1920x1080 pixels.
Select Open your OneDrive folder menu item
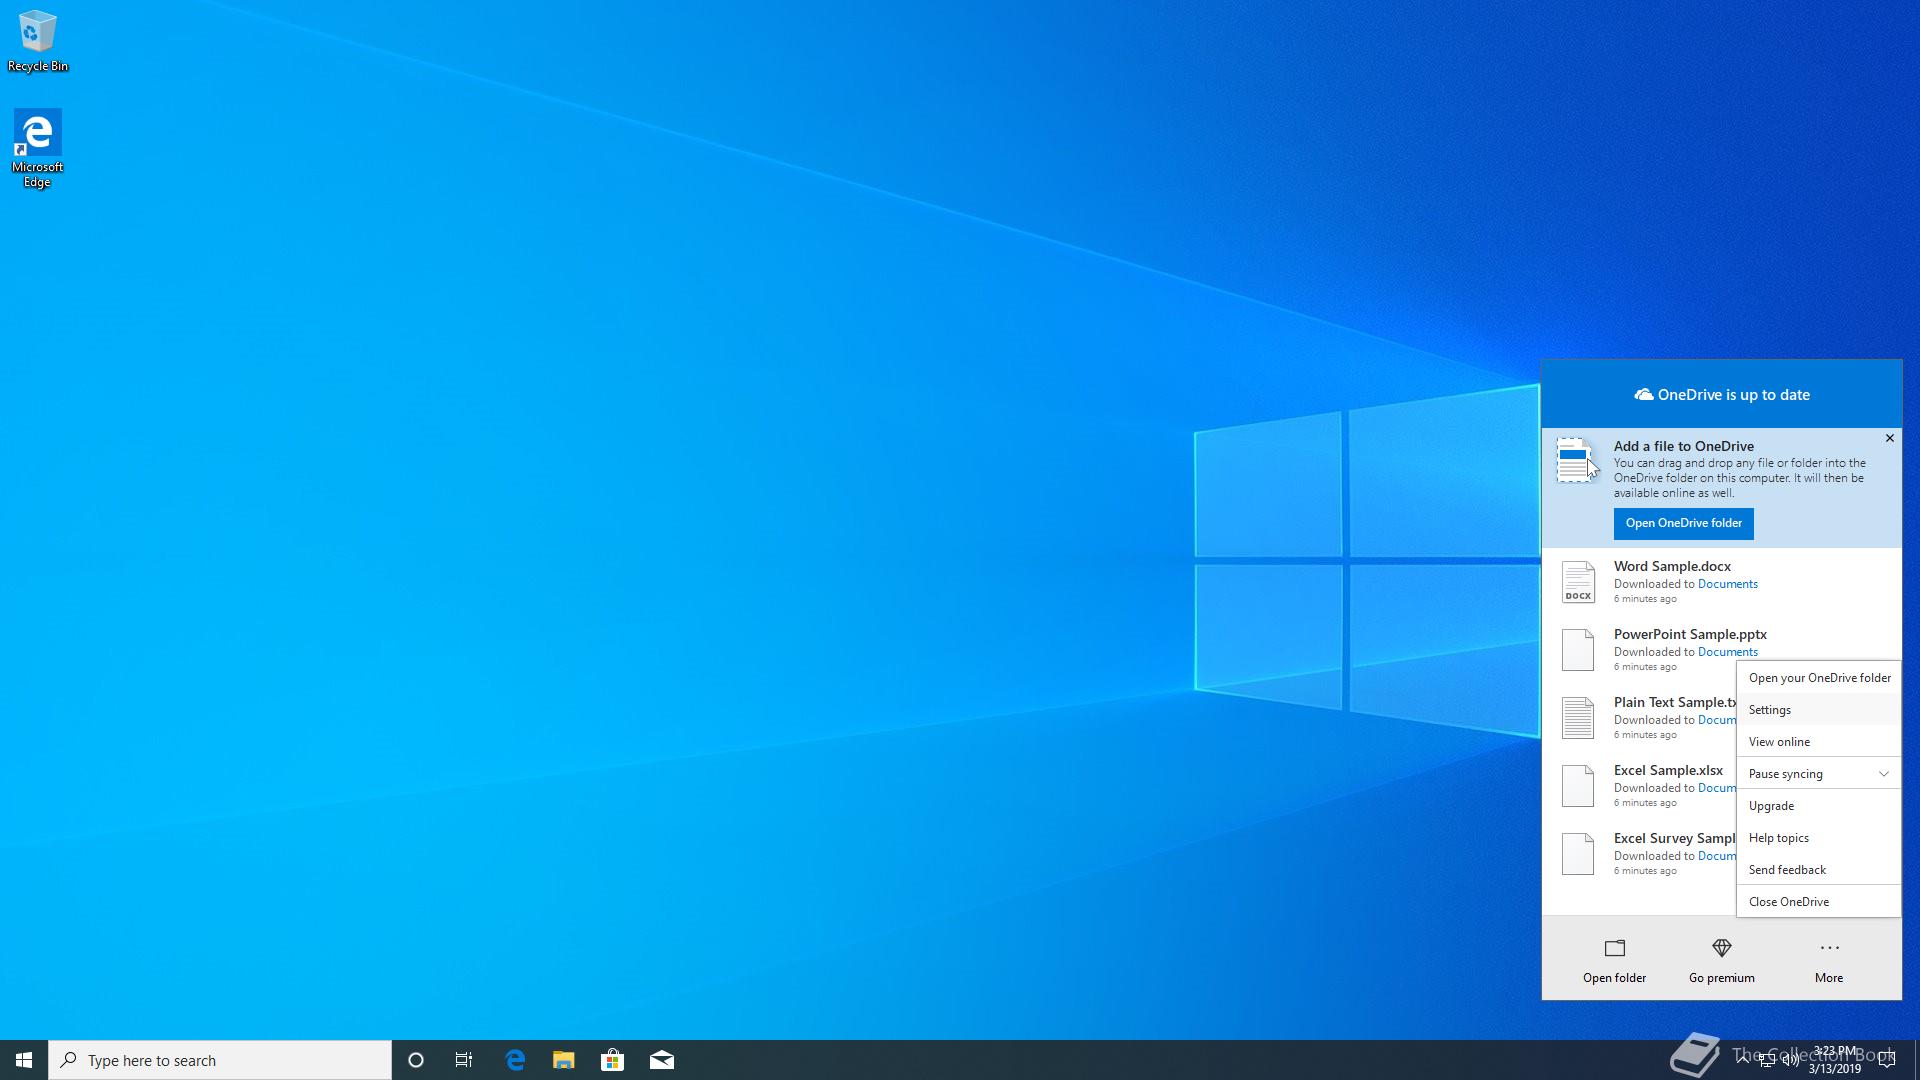point(1818,678)
